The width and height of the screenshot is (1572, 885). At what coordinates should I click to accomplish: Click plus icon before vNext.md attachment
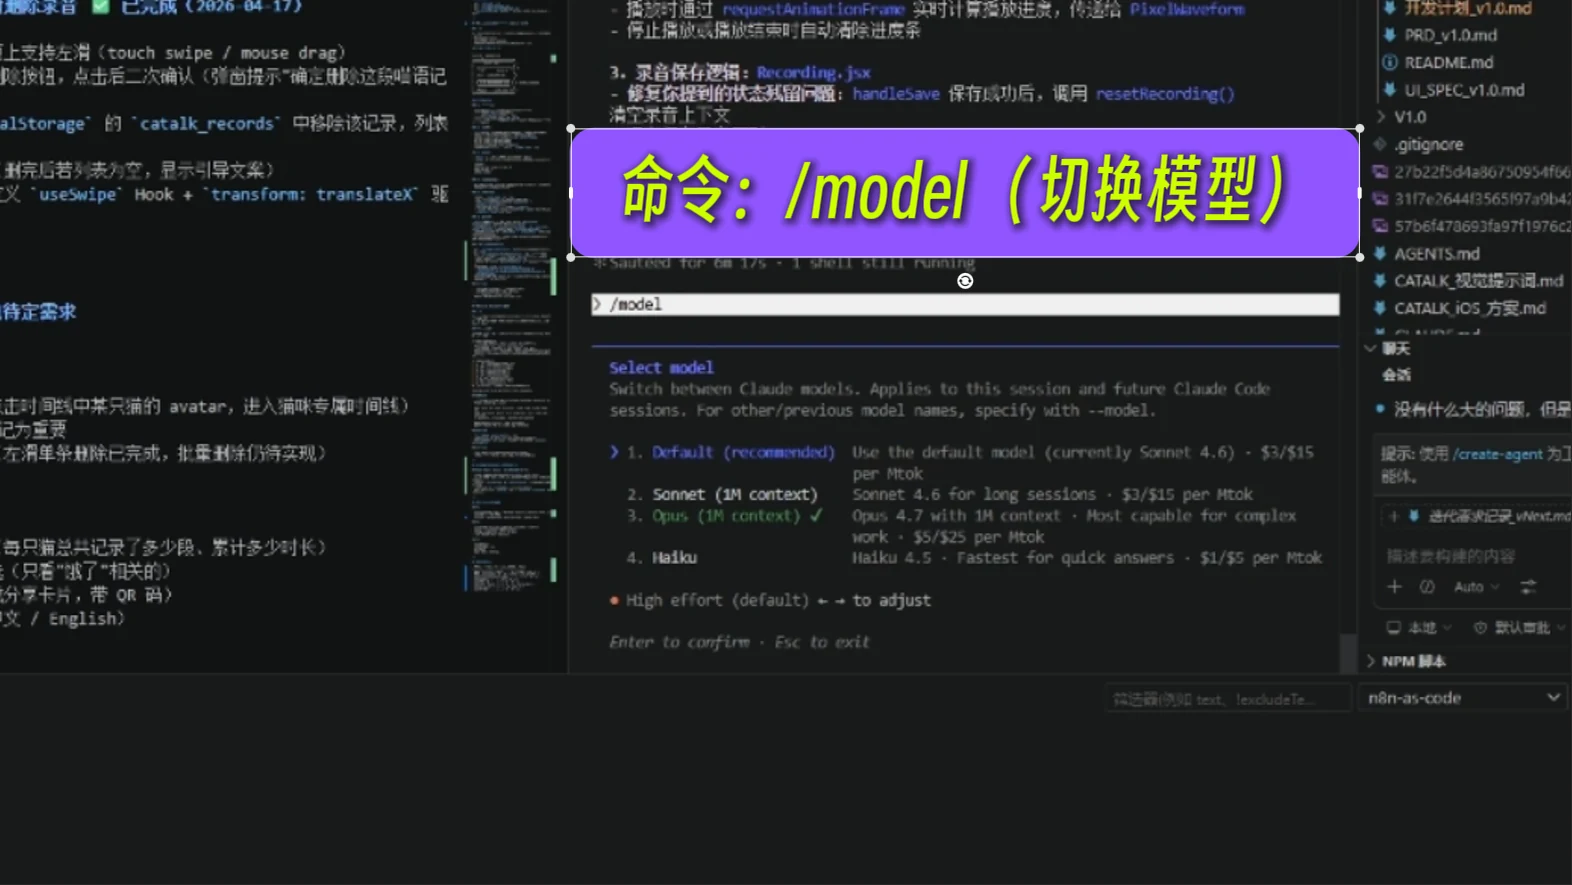pos(1393,516)
